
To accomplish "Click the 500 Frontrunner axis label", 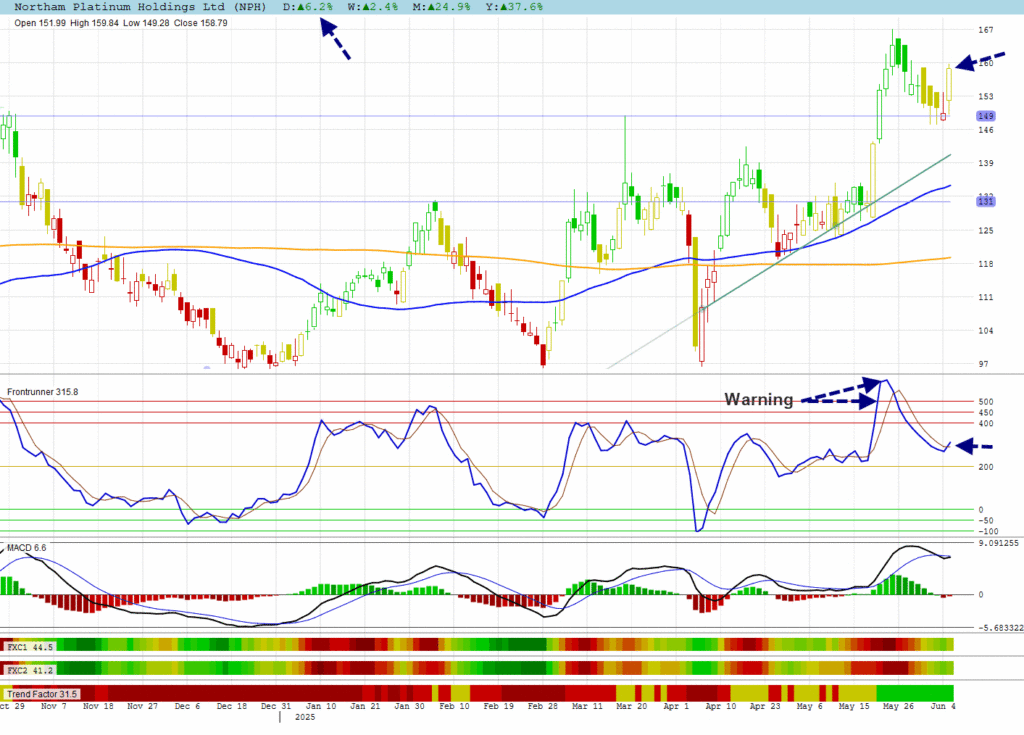I will 985,402.
